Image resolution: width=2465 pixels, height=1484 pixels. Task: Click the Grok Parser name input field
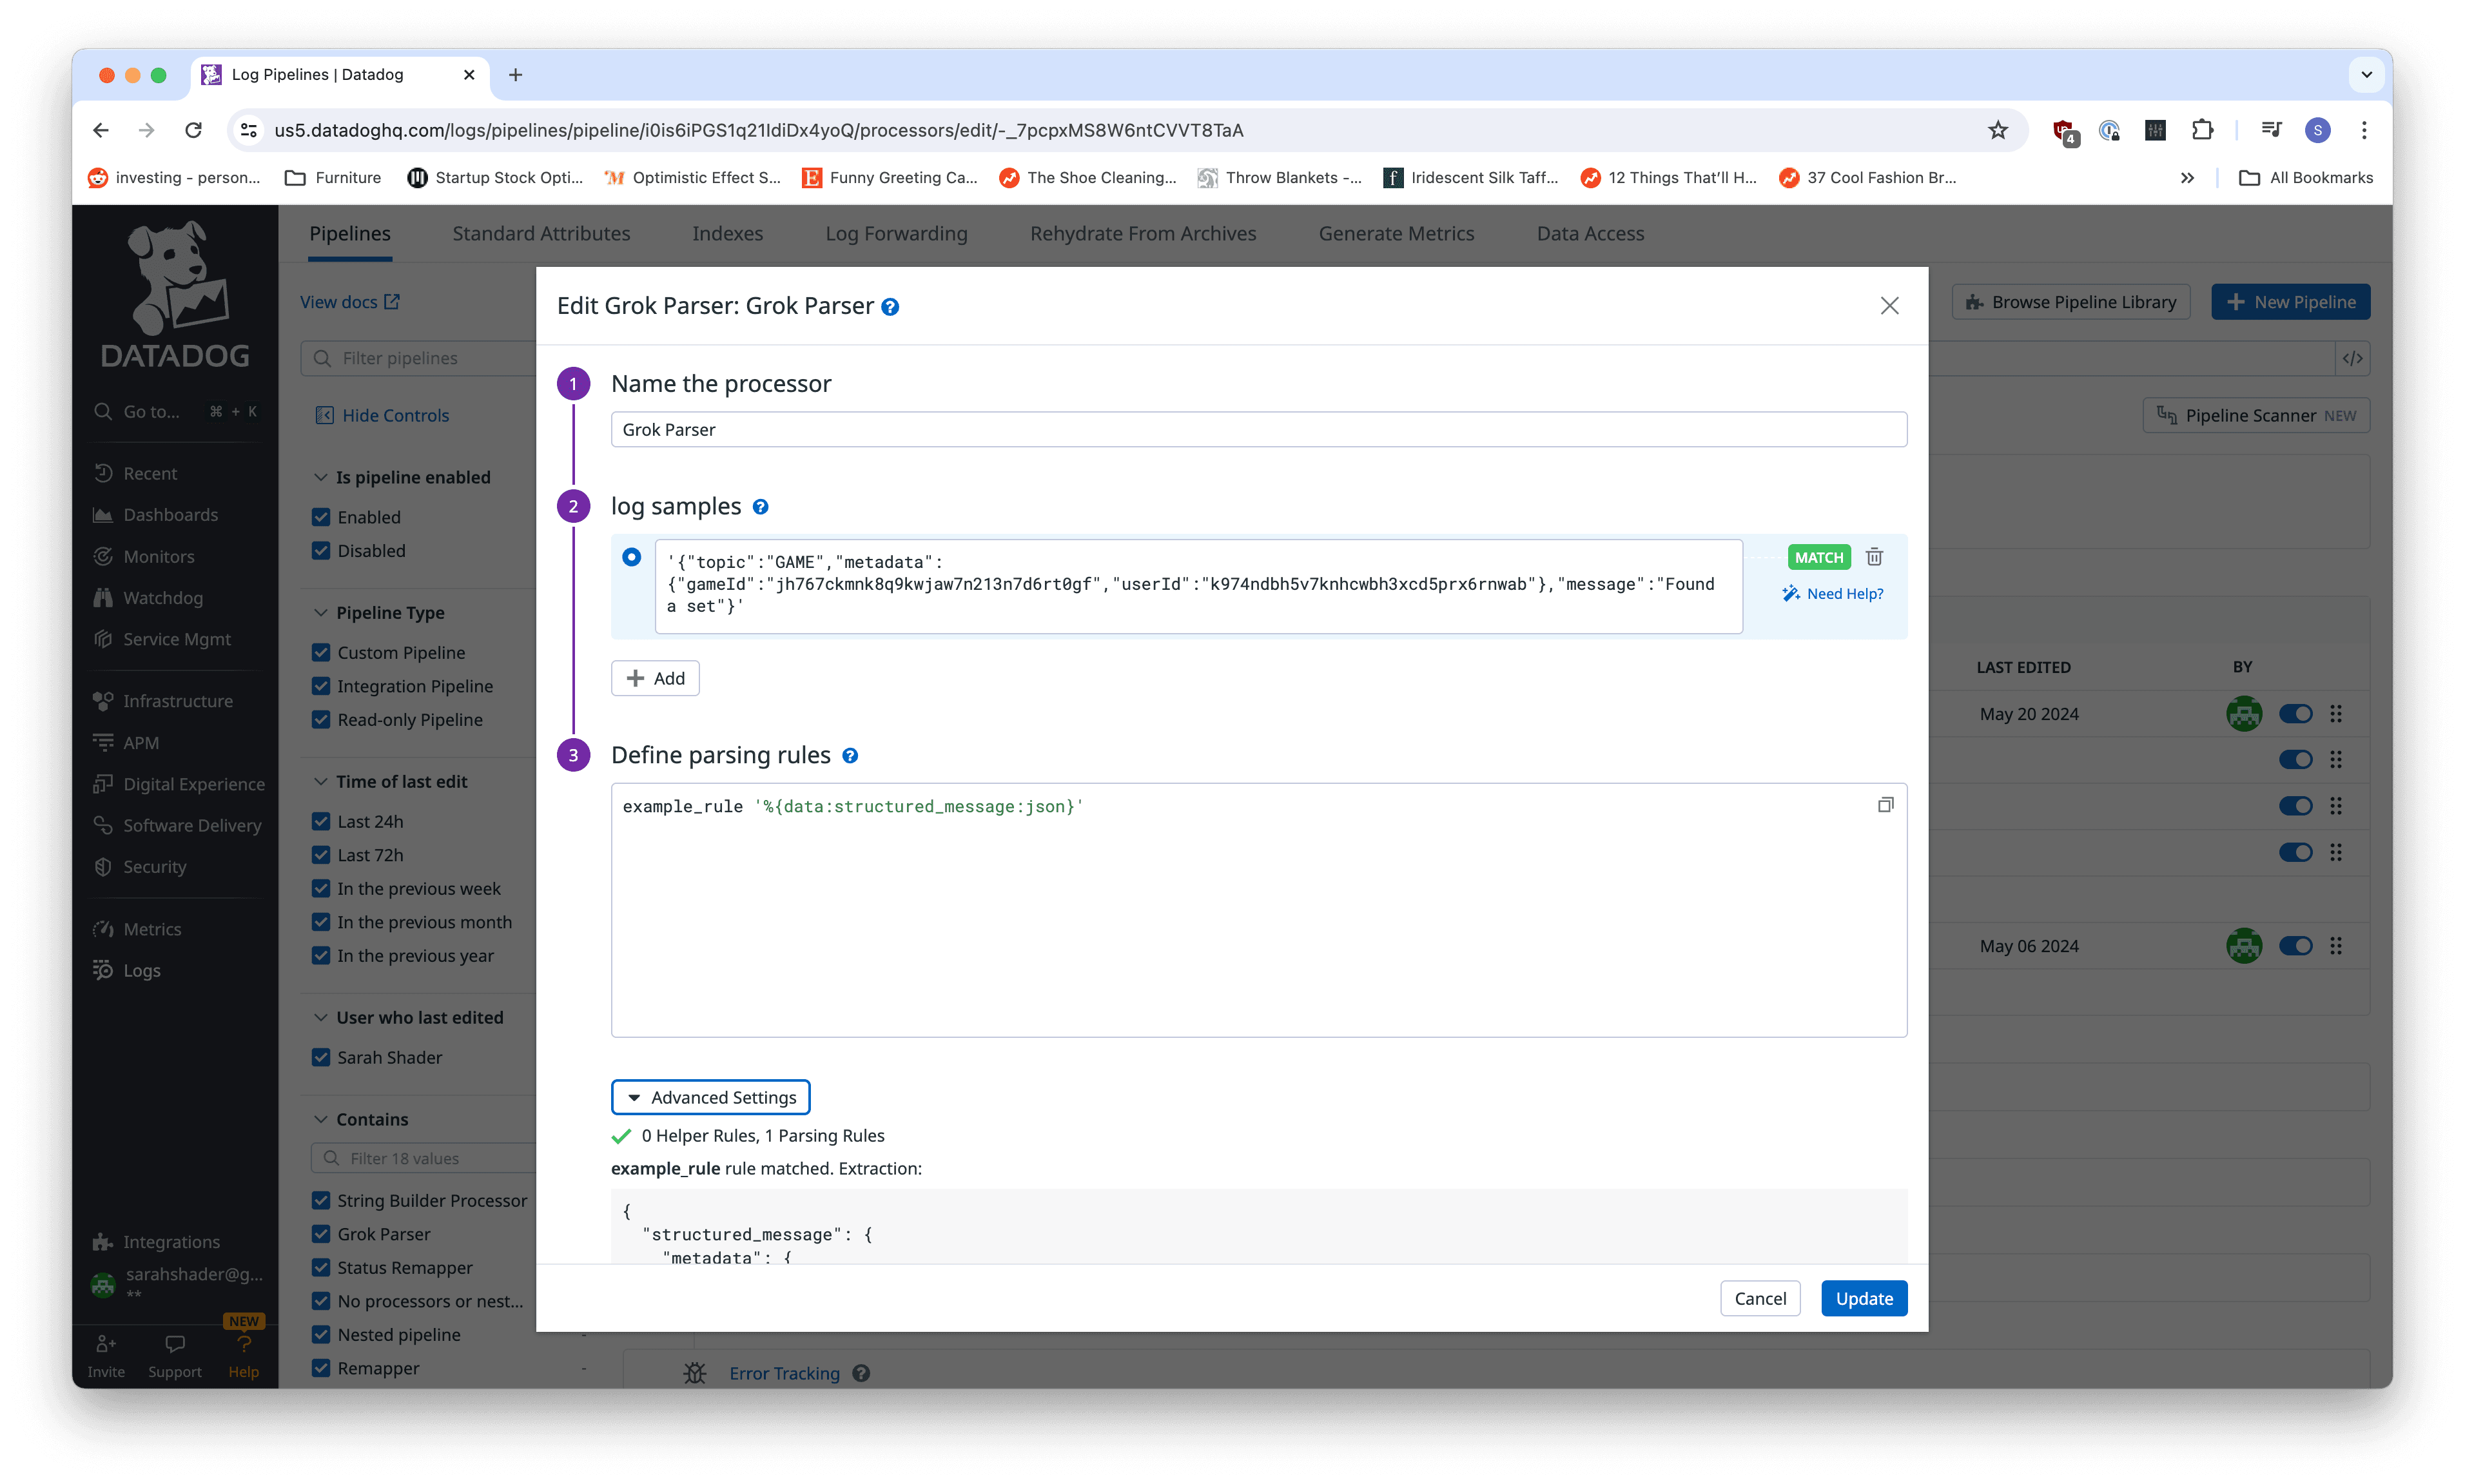point(1257,428)
